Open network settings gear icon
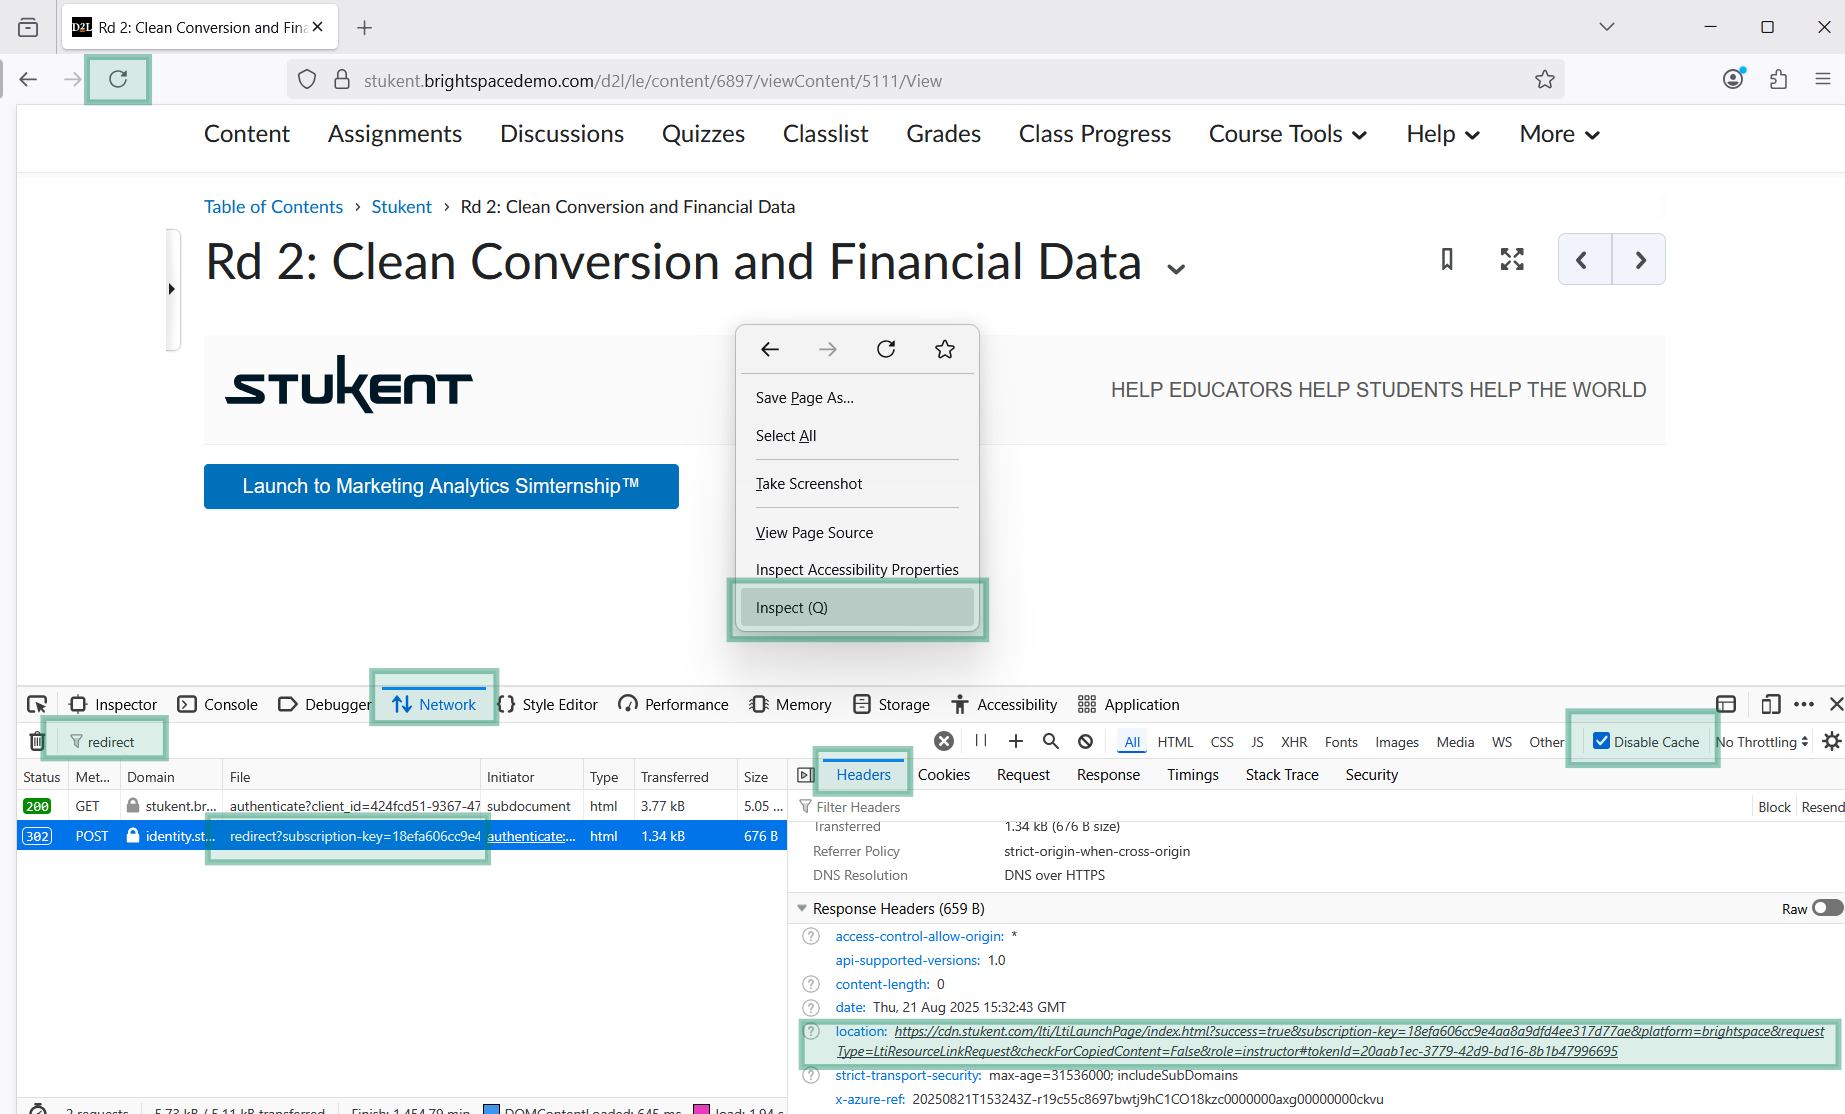 pyautogui.click(x=1832, y=741)
